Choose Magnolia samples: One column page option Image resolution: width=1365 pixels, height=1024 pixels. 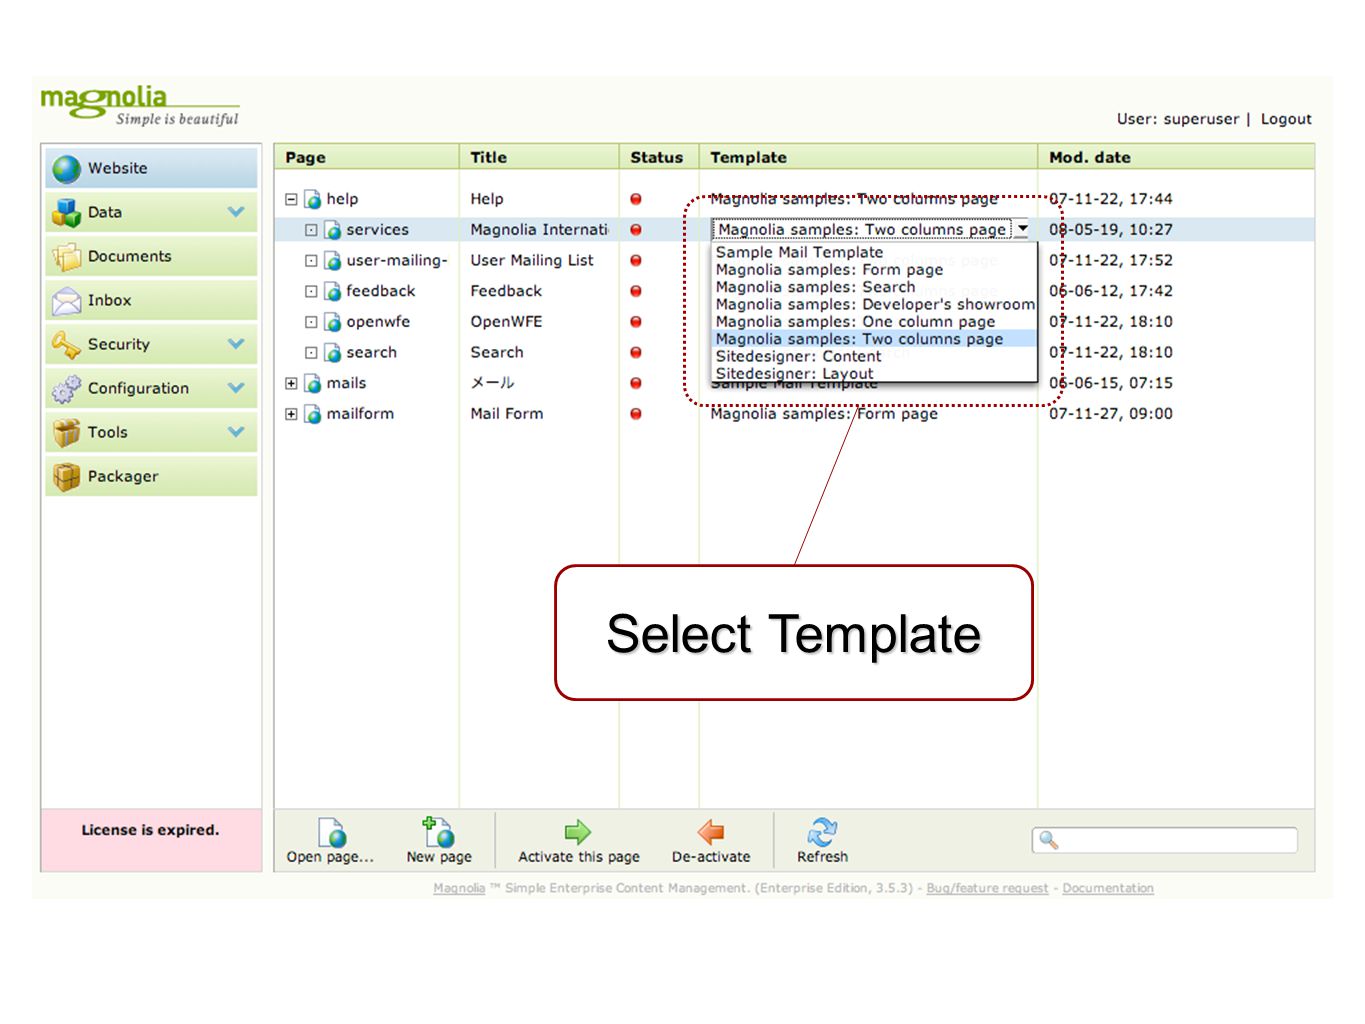[855, 322]
